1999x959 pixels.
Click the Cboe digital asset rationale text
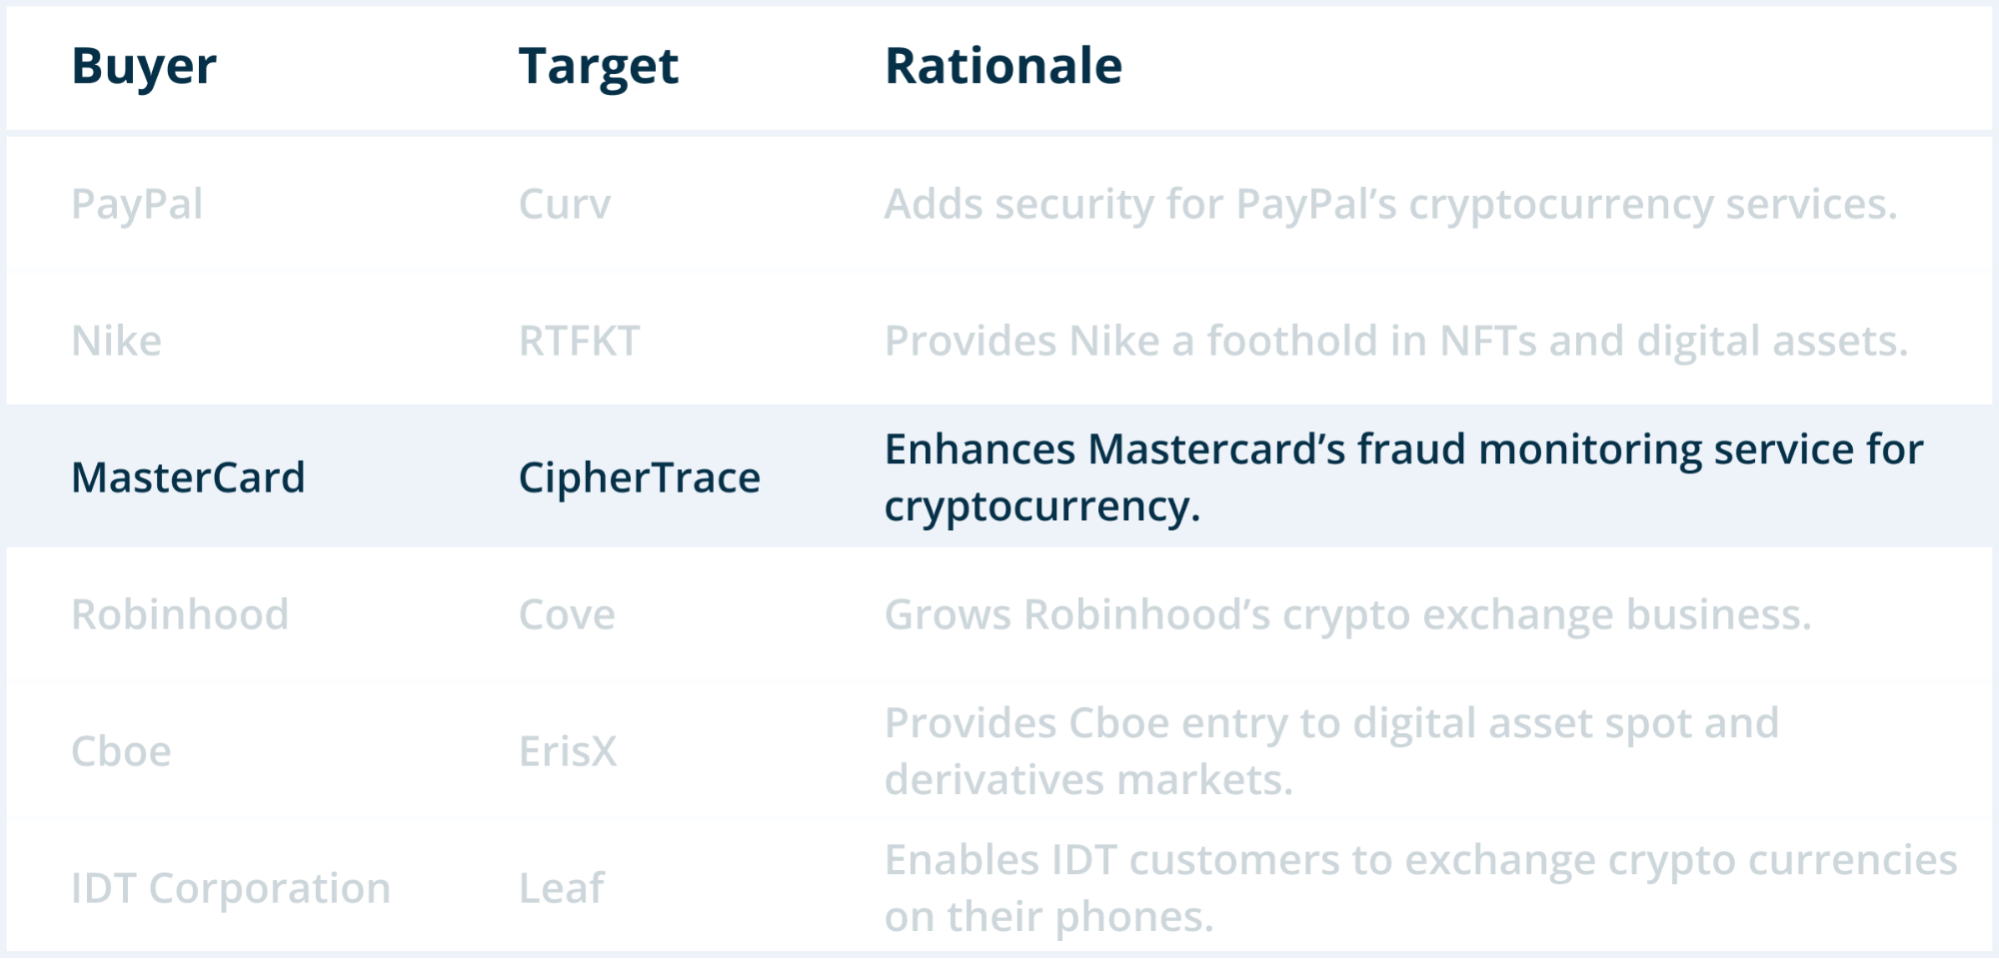click(x=1331, y=751)
